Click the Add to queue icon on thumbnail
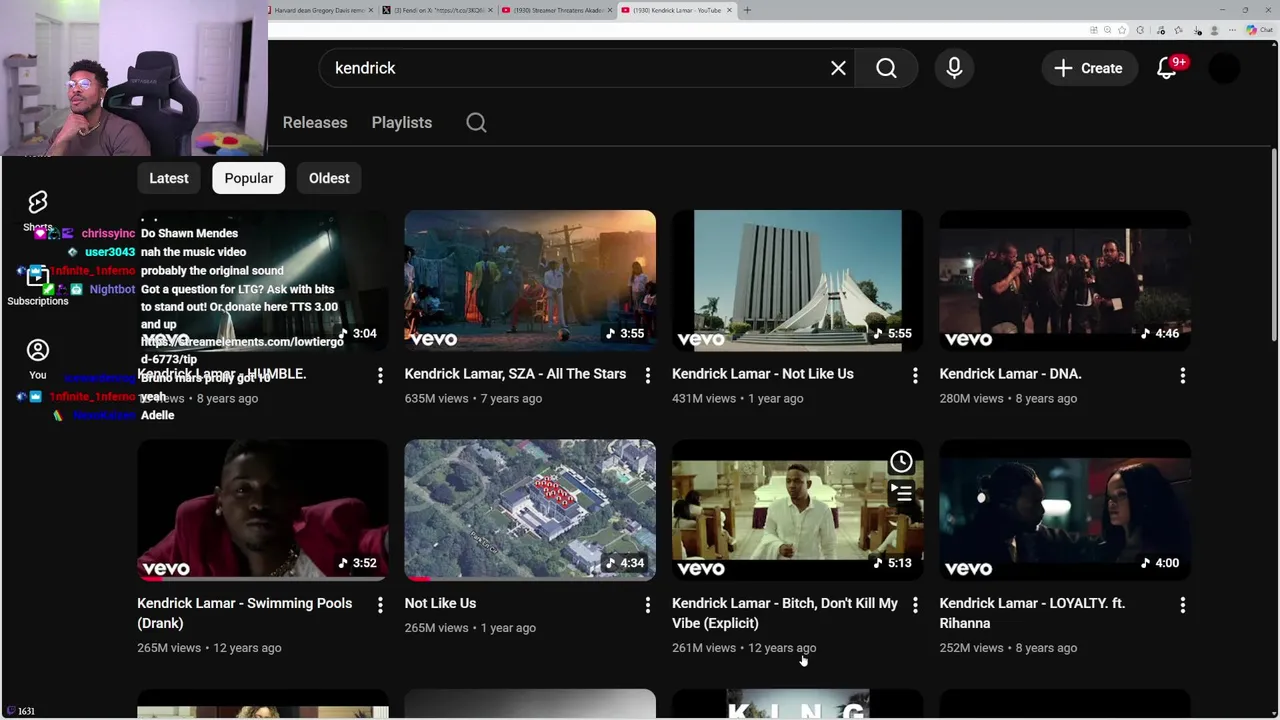Screen dimensions: 1280x720 (901, 493)
